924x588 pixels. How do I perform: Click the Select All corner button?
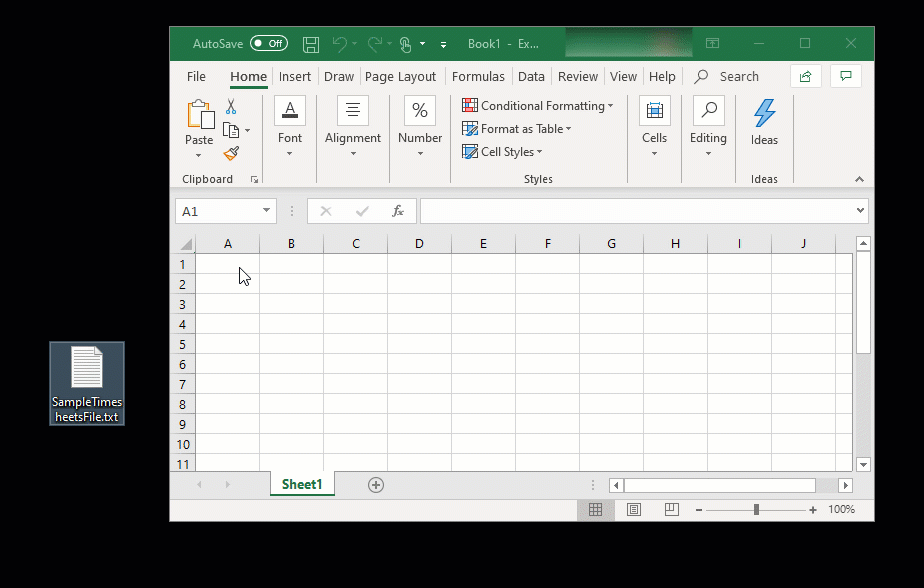pyautogui.click(x=186, y=244)
